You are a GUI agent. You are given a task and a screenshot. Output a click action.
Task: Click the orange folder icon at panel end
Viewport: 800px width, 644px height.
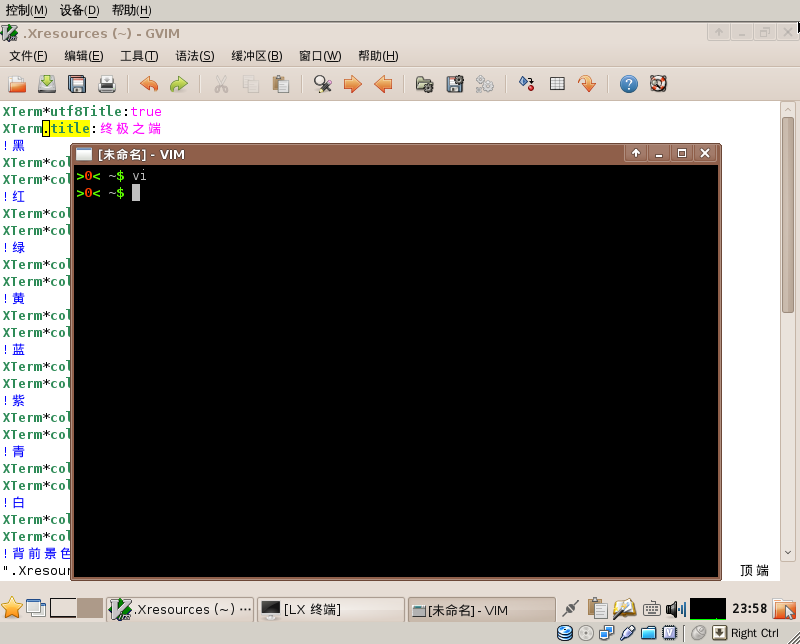pyautogui.click(x=784, y=609)
